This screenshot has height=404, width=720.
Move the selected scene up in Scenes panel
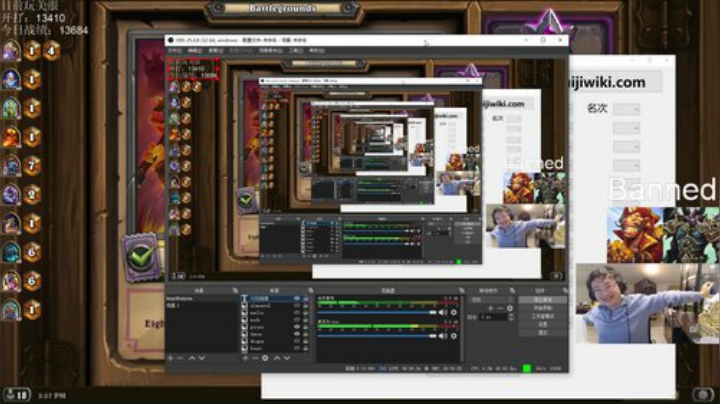click(x=192, y=358)
